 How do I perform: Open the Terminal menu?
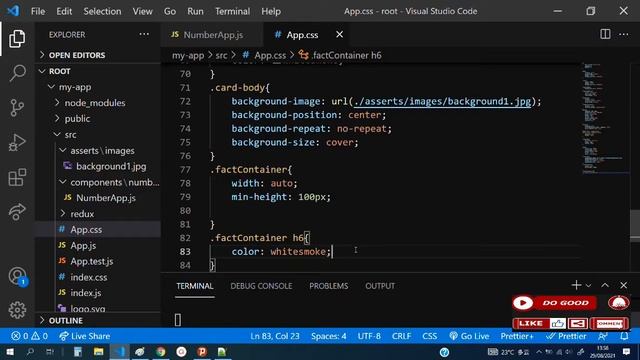(232, 11)
